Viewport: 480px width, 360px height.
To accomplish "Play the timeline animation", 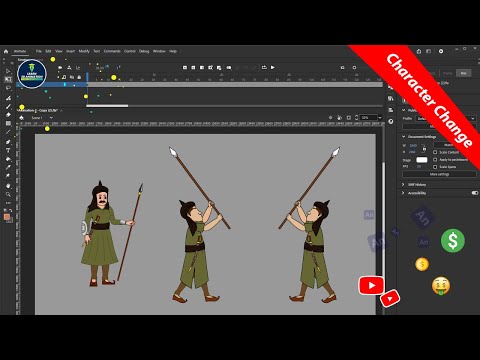I will click(273, 67).
